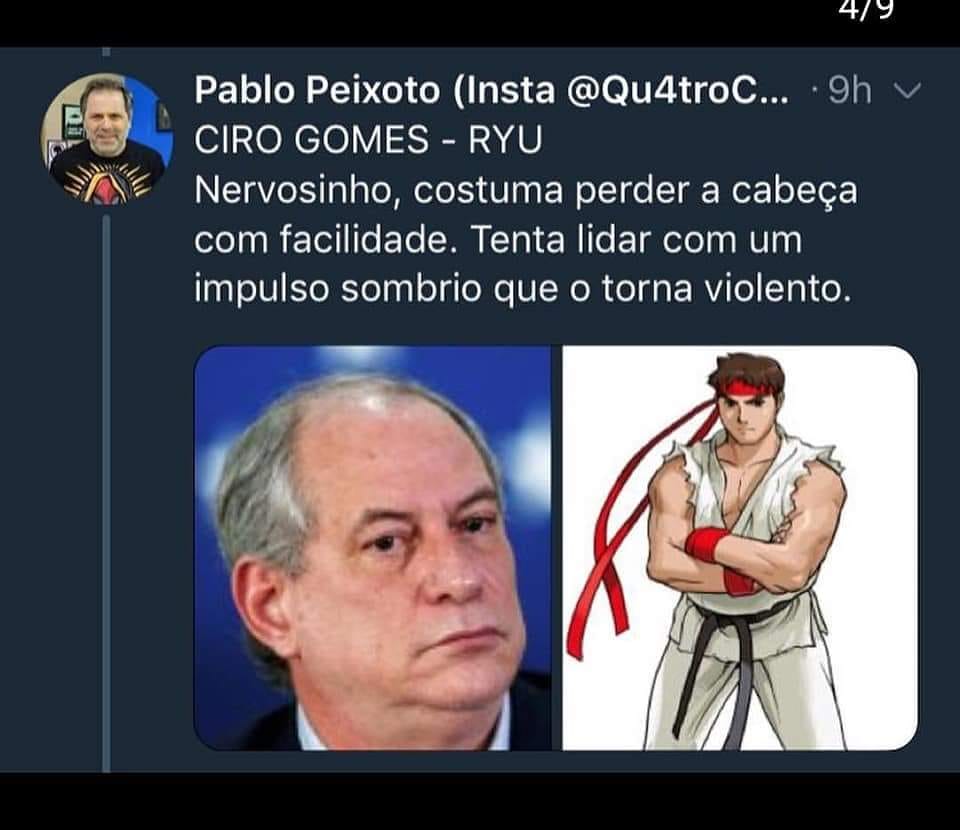Open the tweet options chevron

(907, 91)
